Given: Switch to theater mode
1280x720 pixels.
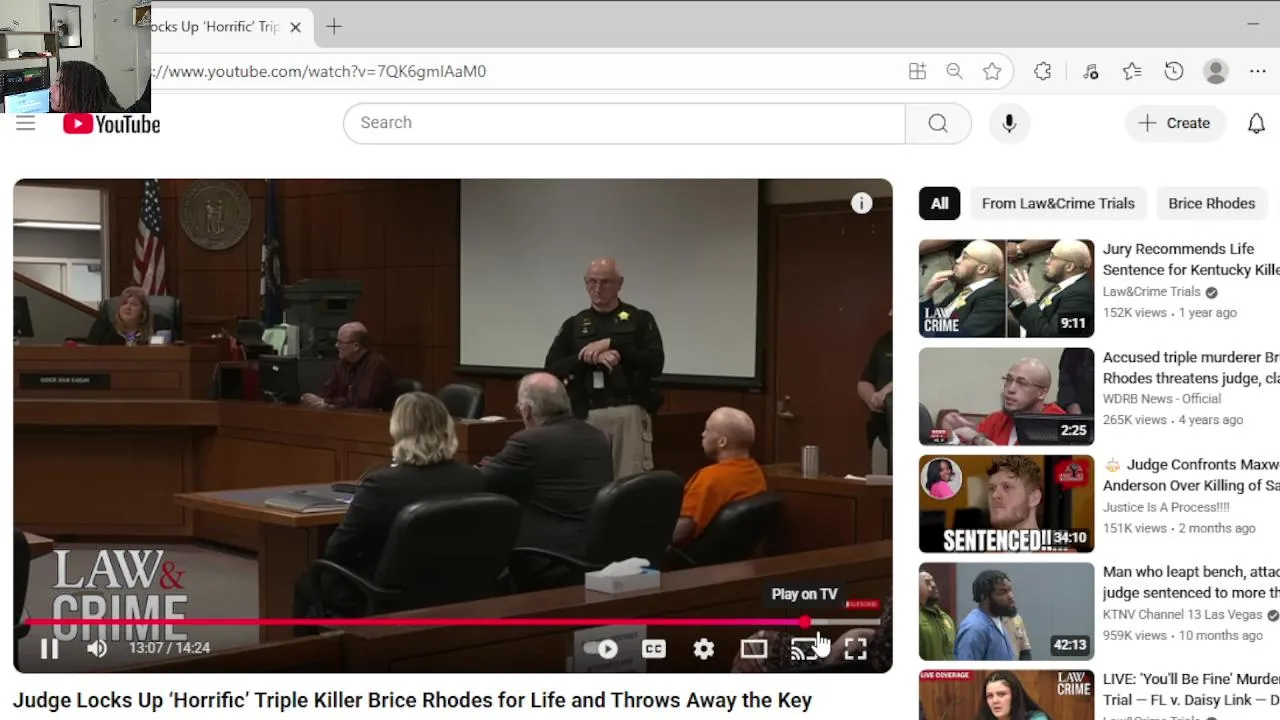Looking at the screenshot, I should (754, 648).
